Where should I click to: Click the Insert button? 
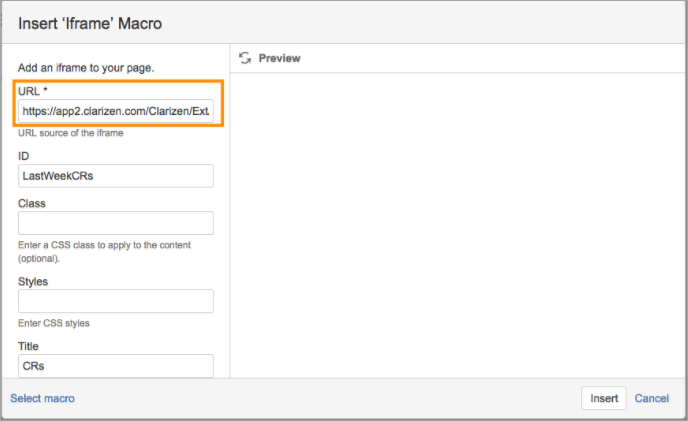click(604, 398)
